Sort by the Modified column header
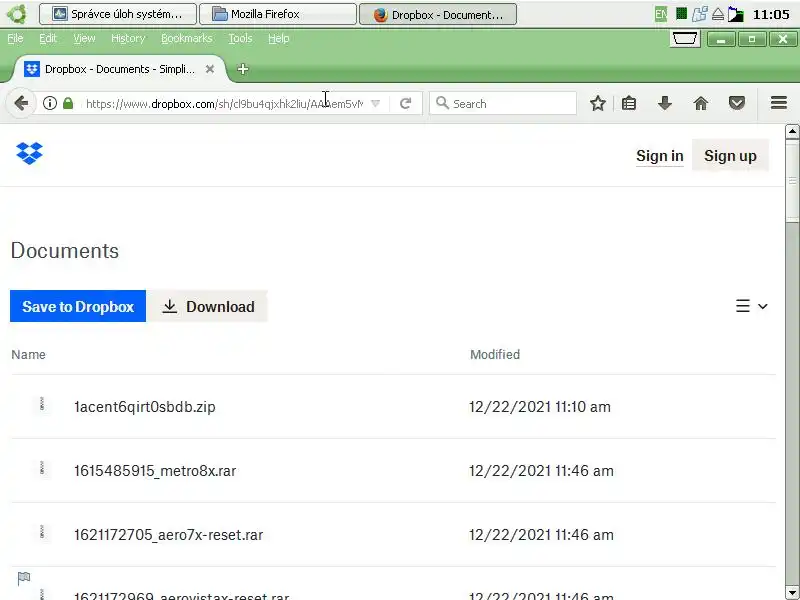Viewport: 800px width, 600px height. pos(495,355)
